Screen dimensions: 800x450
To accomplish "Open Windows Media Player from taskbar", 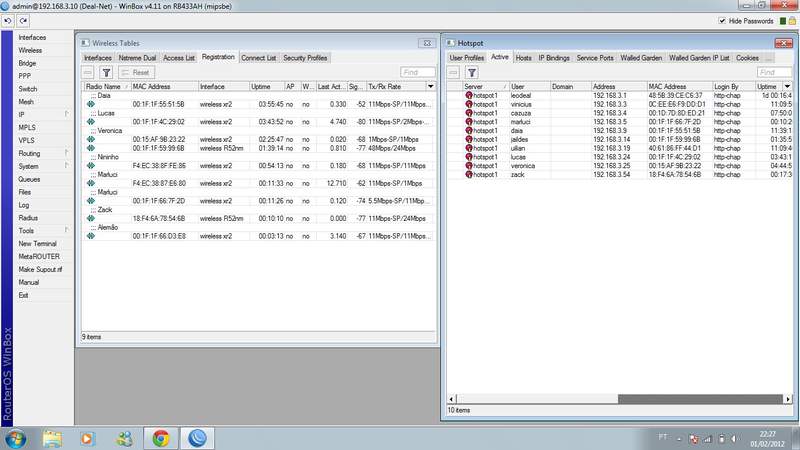I will click(87, 438).
